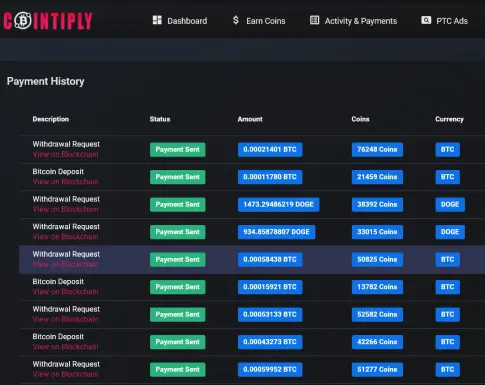Click the Currency column header
Image resolution: width=485 pixels, height=385 pixels.
(x=449, y=119)
